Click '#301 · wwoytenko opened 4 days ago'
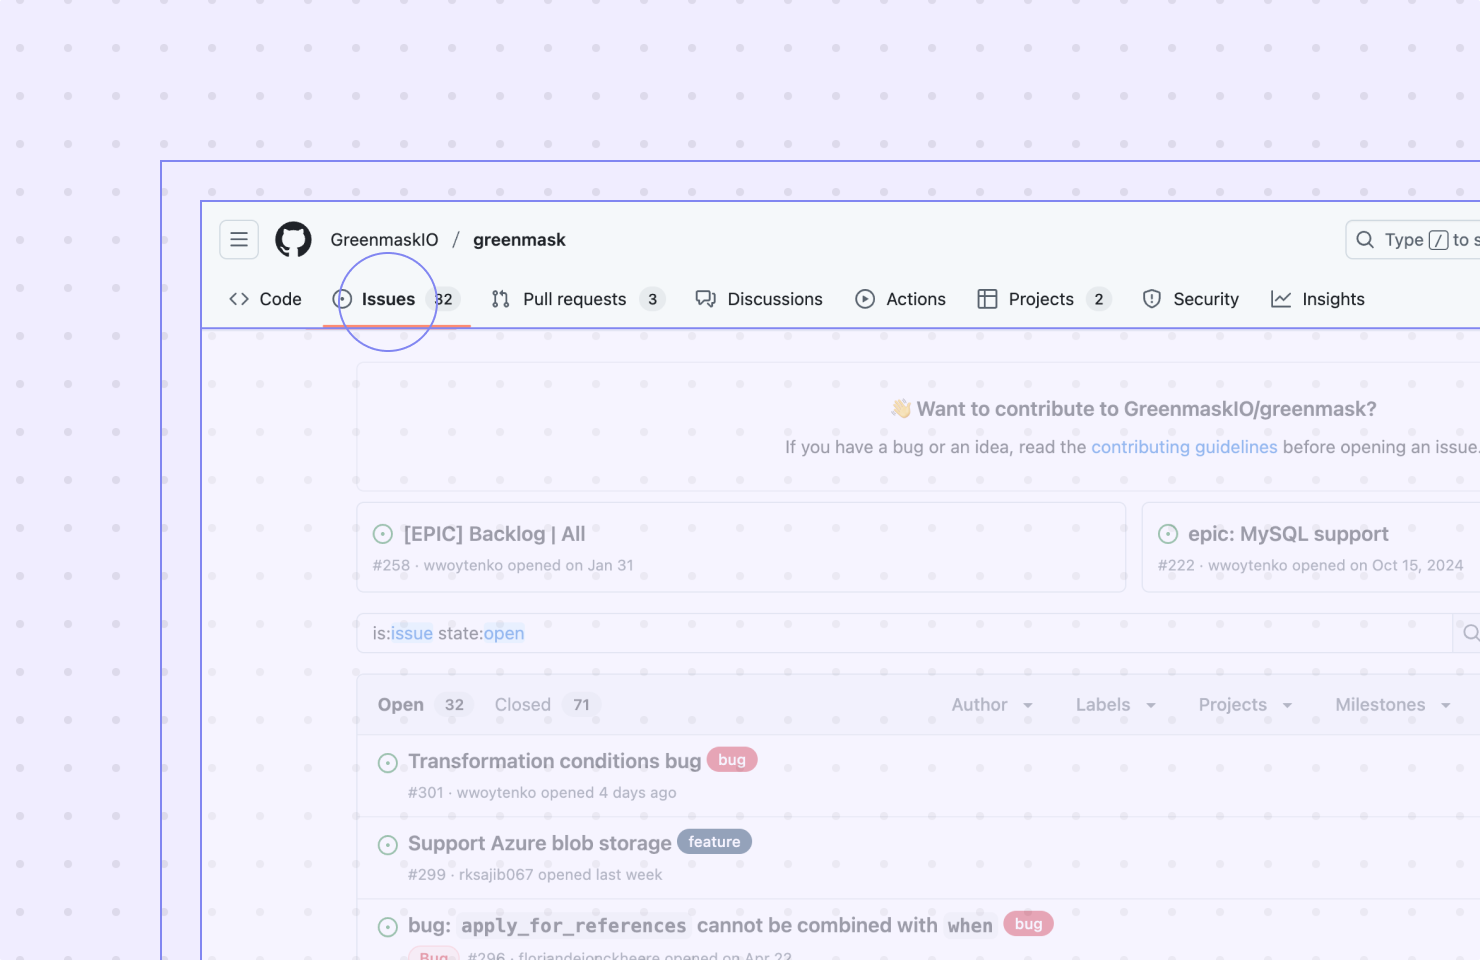 [542, 793]
